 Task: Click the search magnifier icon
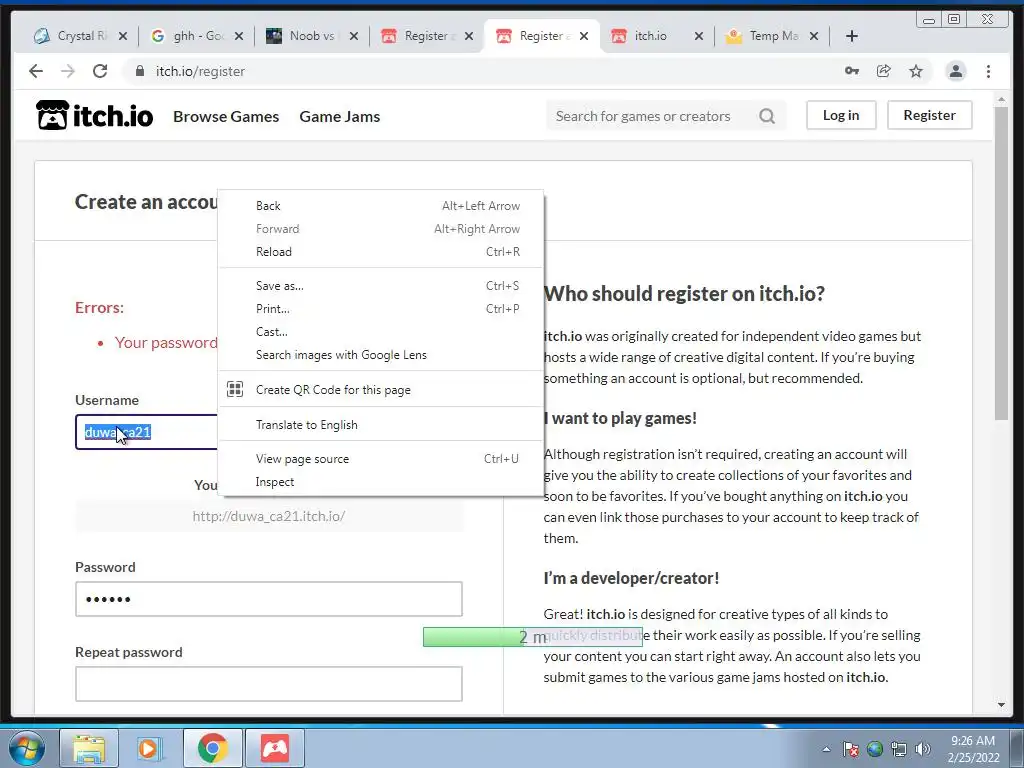click(767, 116)
